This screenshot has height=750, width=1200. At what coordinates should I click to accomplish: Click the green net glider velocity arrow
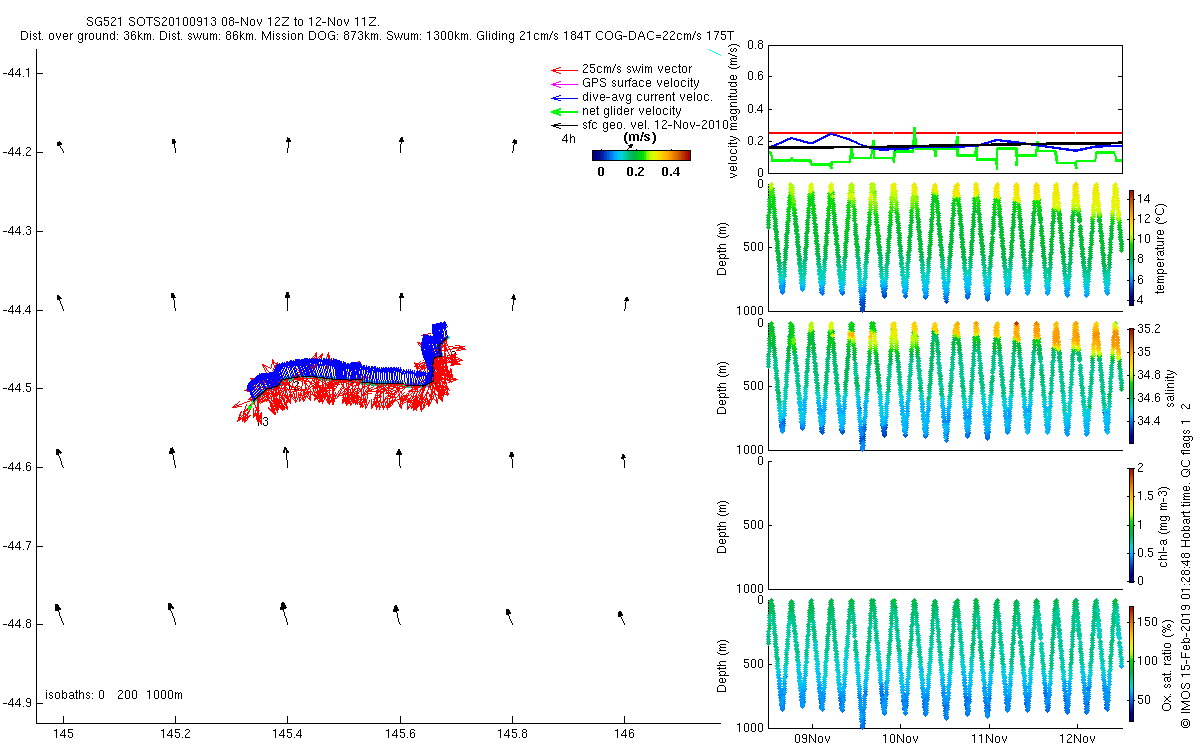[563, 111]
